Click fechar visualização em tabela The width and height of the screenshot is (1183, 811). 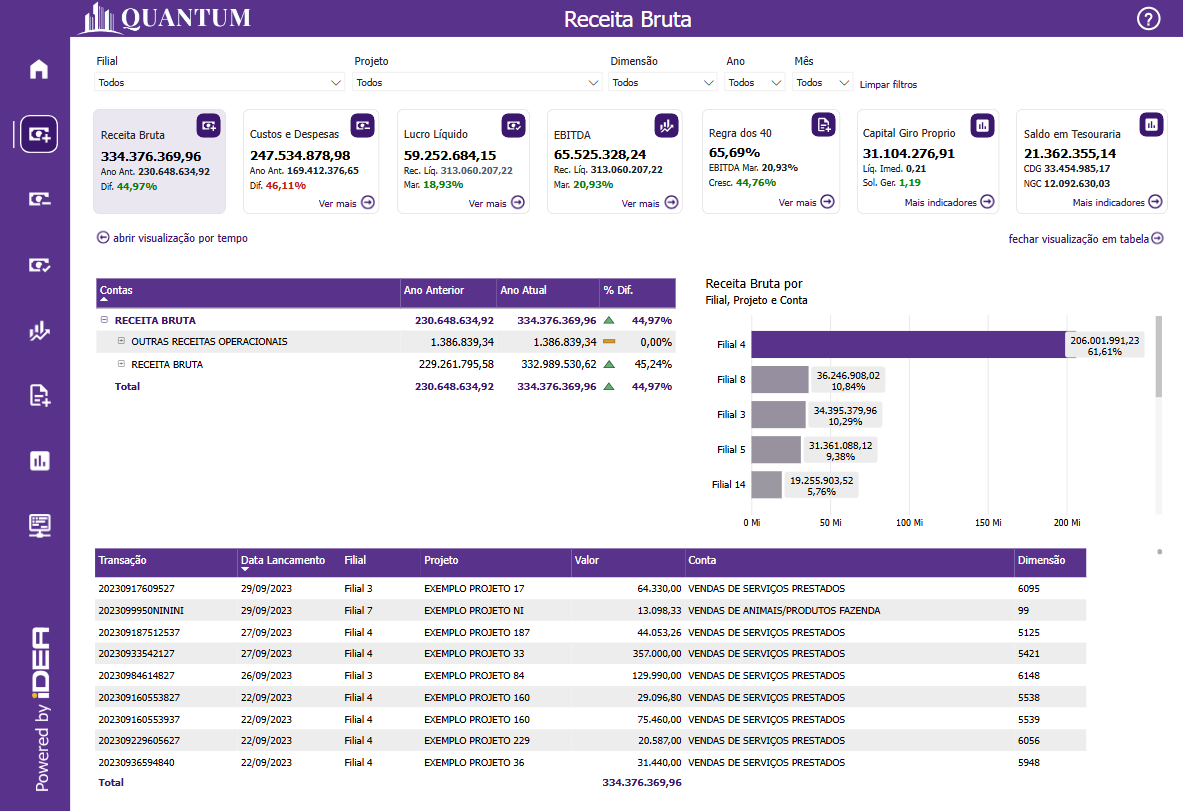pos(1085,238)
